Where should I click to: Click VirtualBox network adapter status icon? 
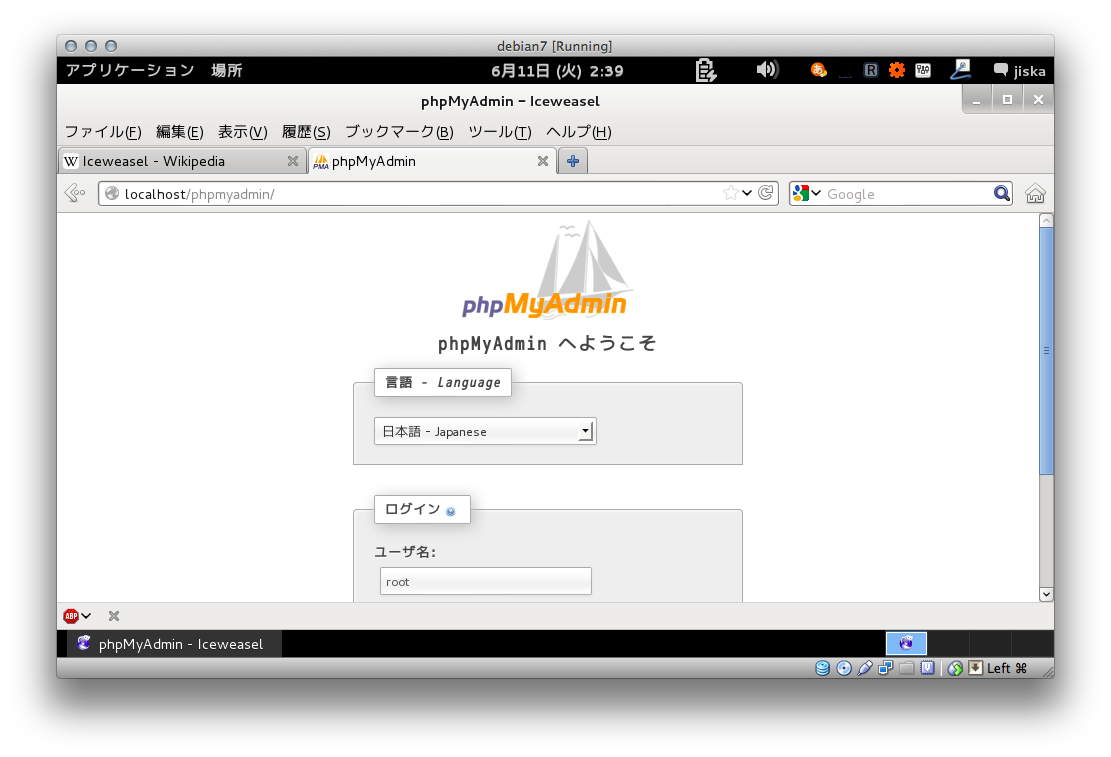click(886, 668)
